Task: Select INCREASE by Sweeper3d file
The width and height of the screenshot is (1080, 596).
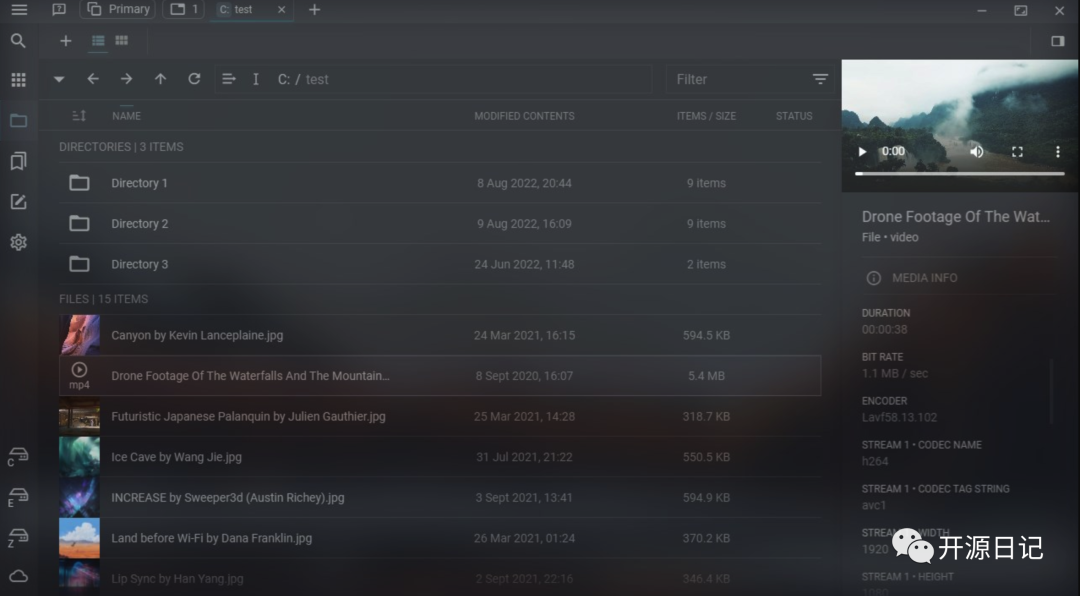Action: (440, 497)
